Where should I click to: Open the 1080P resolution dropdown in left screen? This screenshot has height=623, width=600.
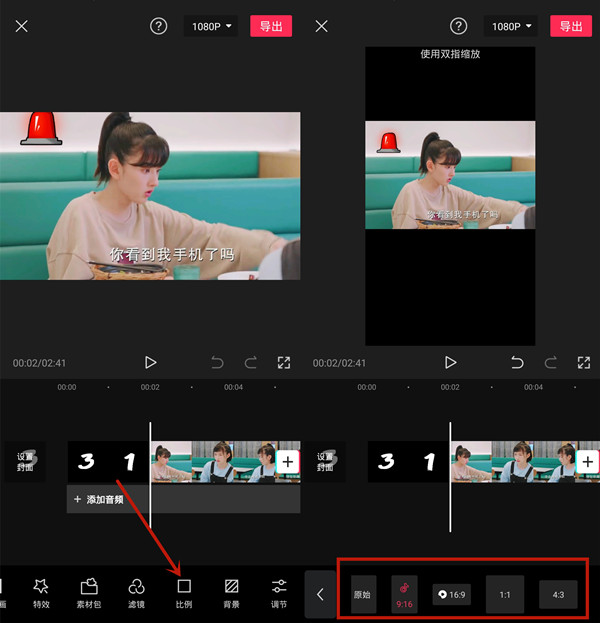click(x=210, y=26)
